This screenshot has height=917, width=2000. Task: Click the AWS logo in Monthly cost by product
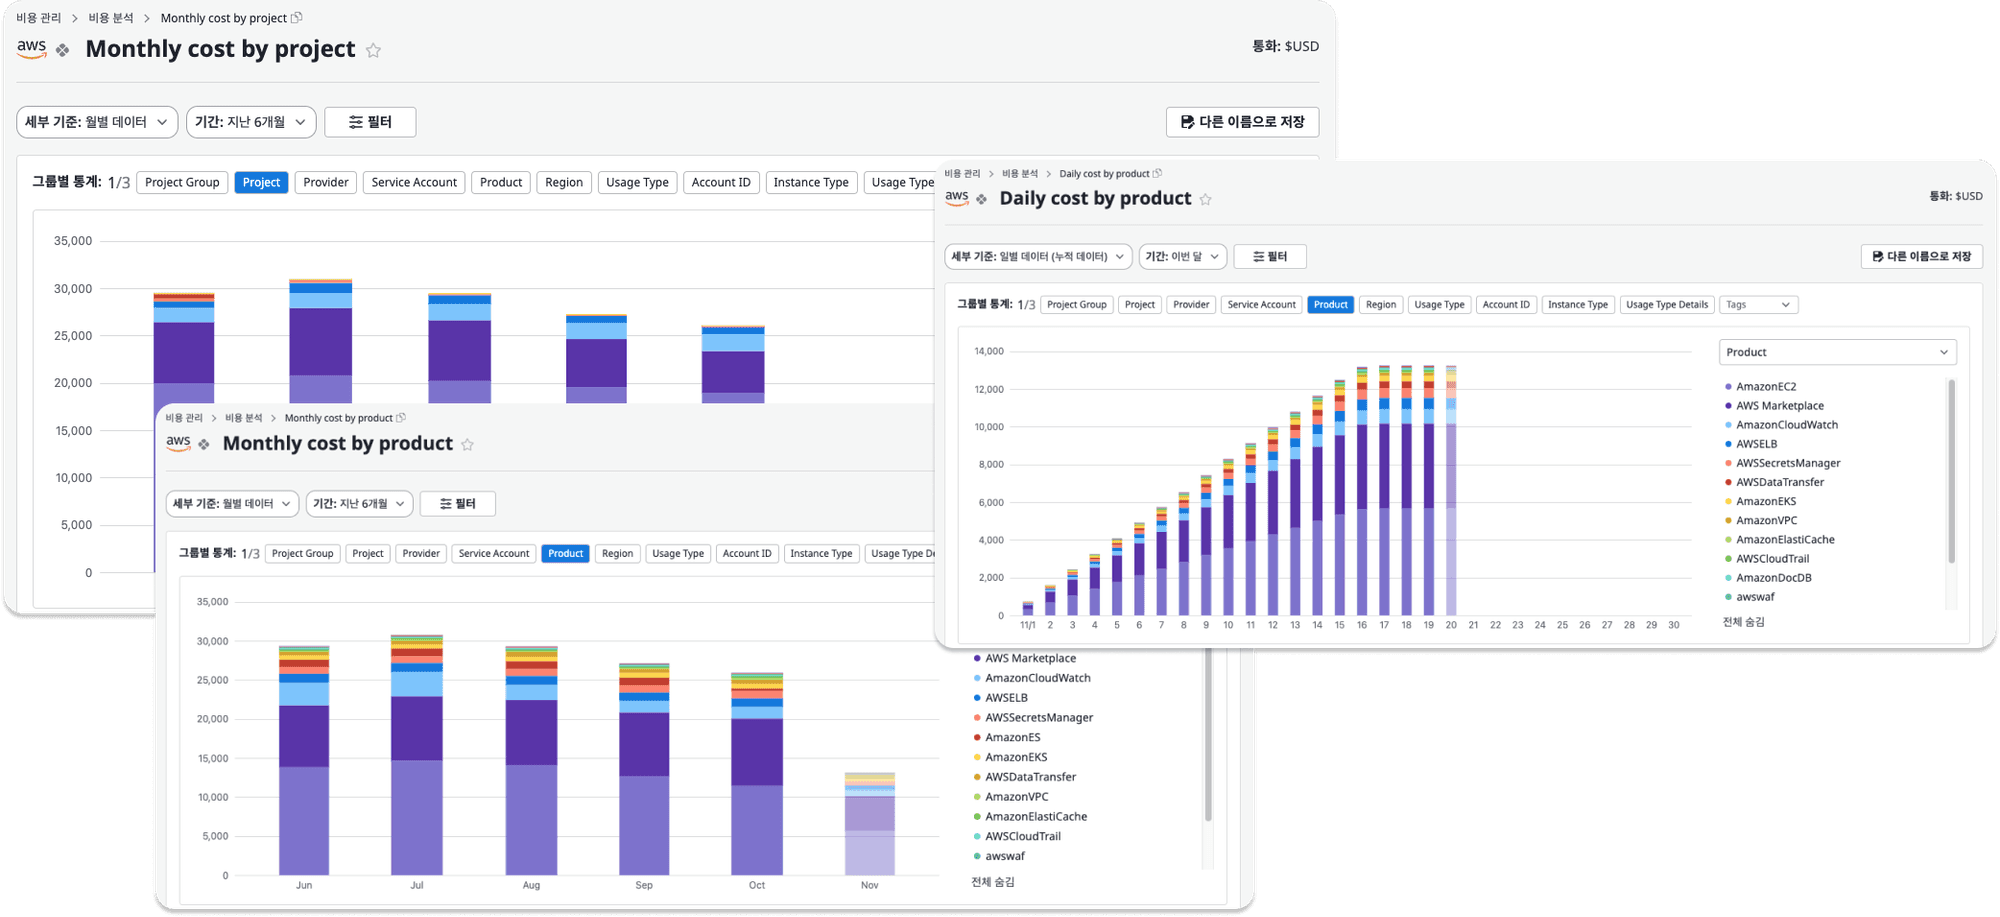(178, 443)
